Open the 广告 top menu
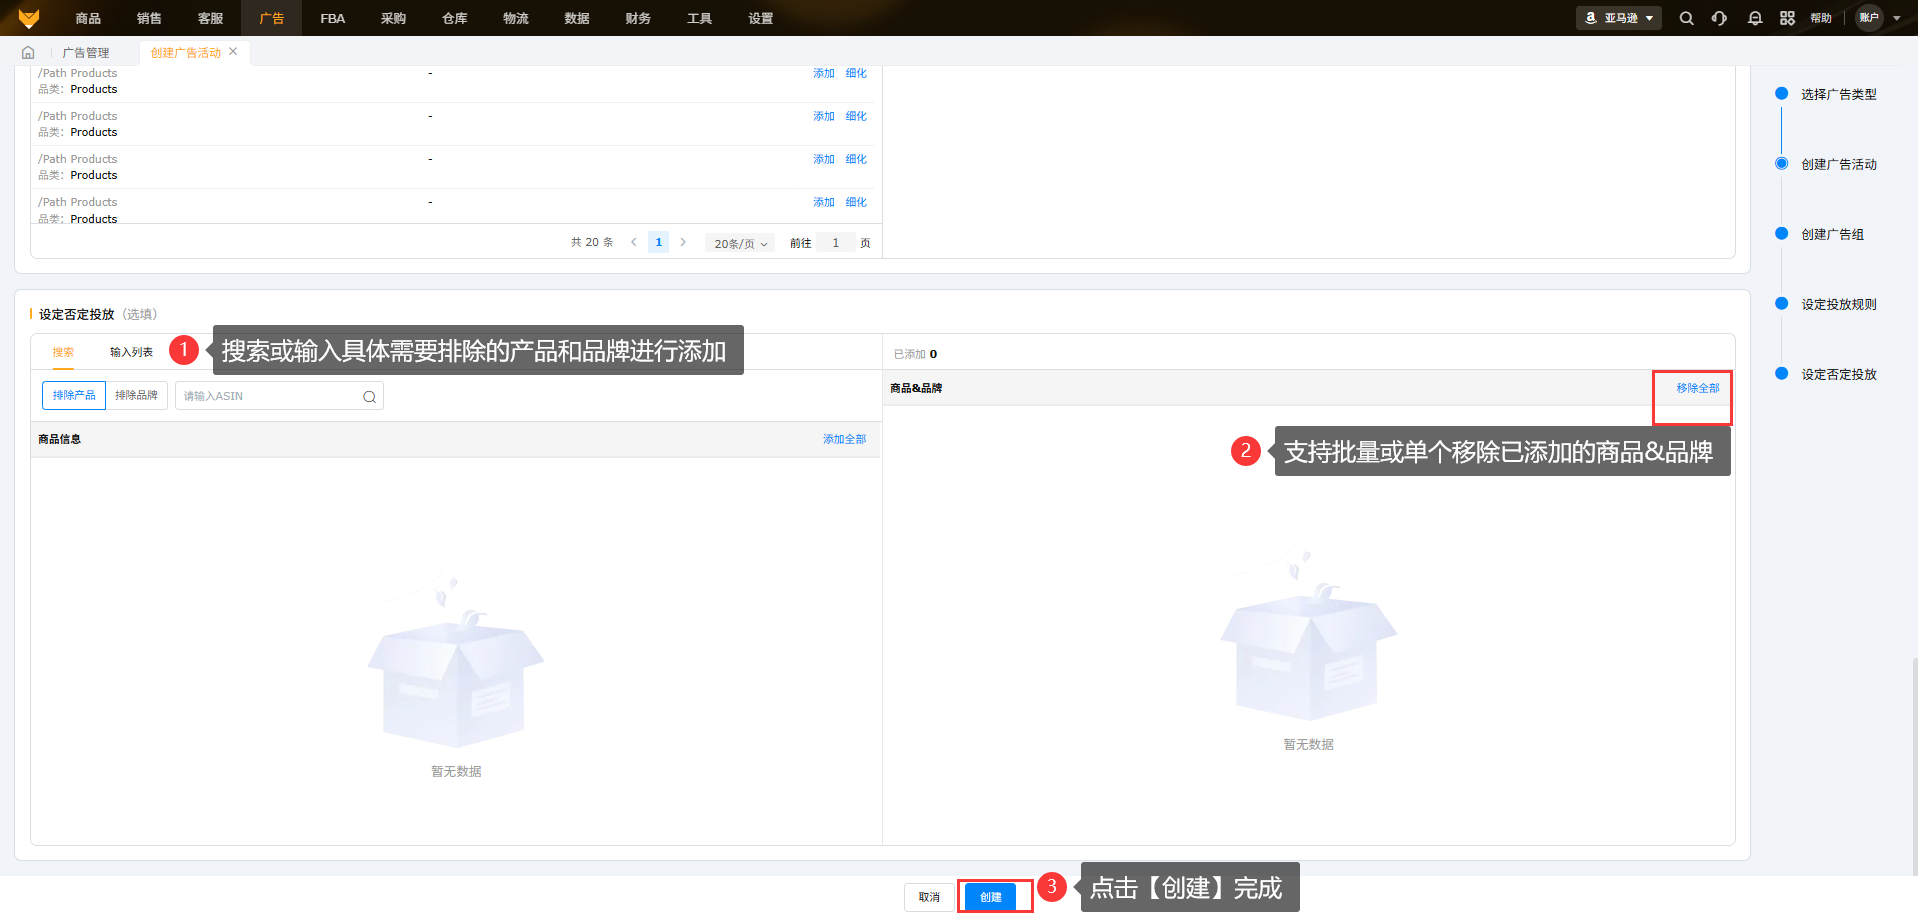Viewport: 1918px width, 916px height. (x=271, y=18)
